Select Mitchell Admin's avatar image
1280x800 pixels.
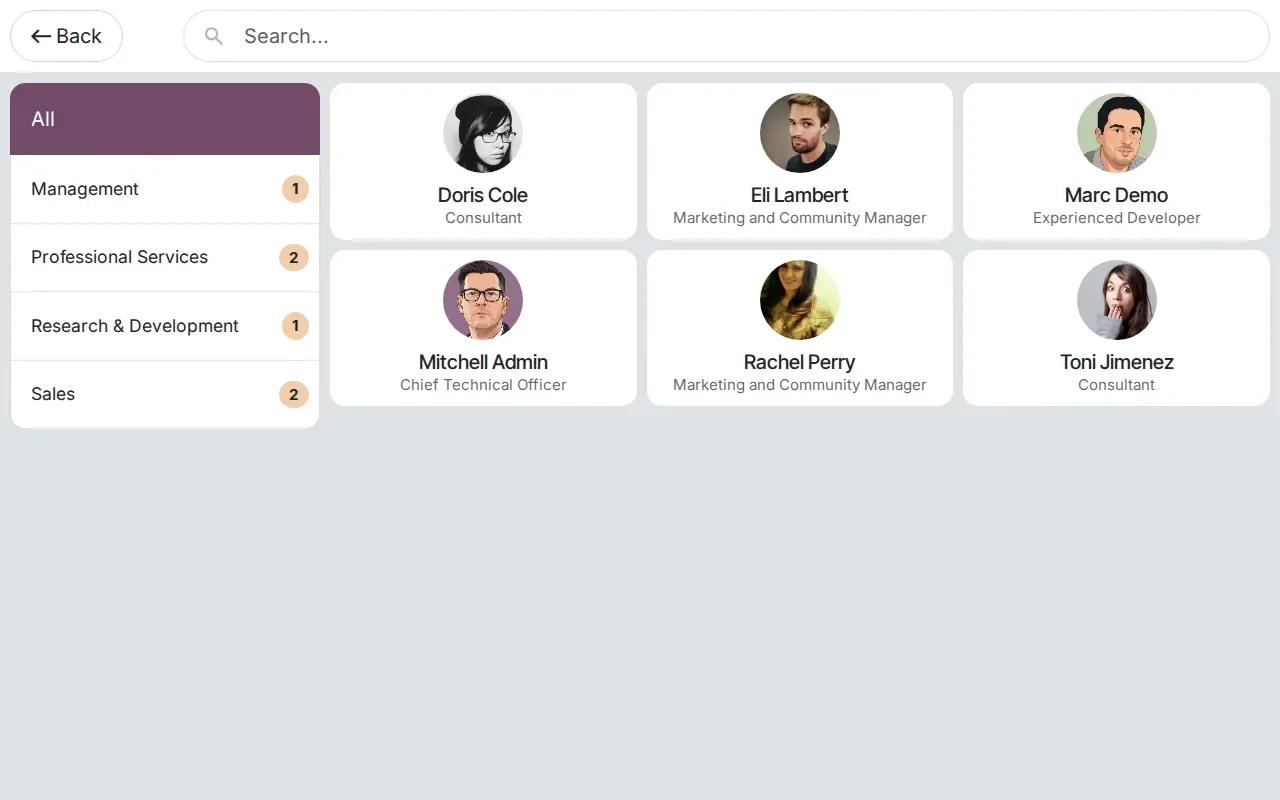(483, 300)
